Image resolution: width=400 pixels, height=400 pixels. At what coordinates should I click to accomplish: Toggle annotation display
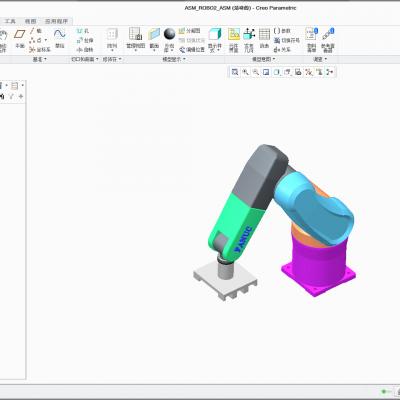click(x=319, y=72)
